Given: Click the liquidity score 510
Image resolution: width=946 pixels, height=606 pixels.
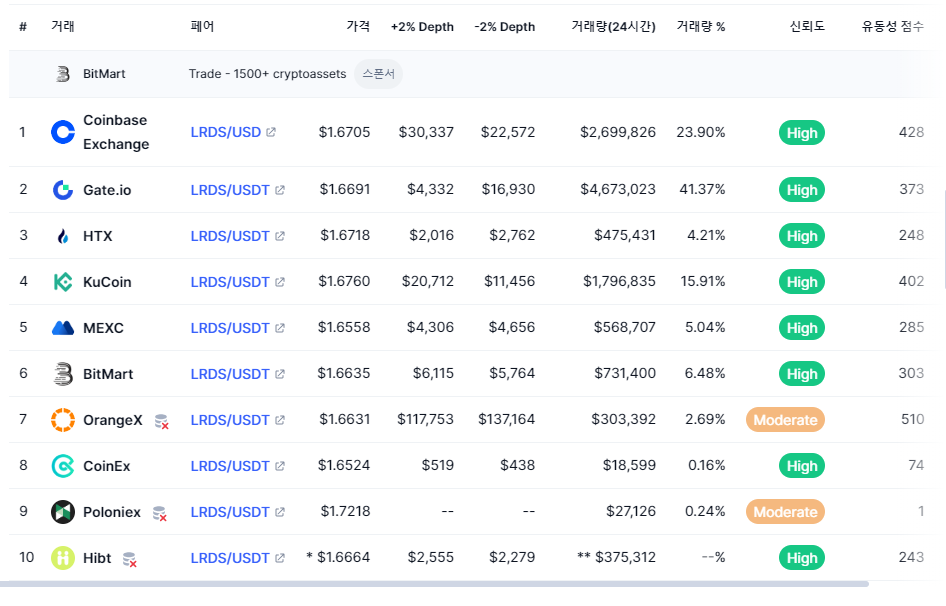Looking at the screenshot, I should [x=912, y=419].
